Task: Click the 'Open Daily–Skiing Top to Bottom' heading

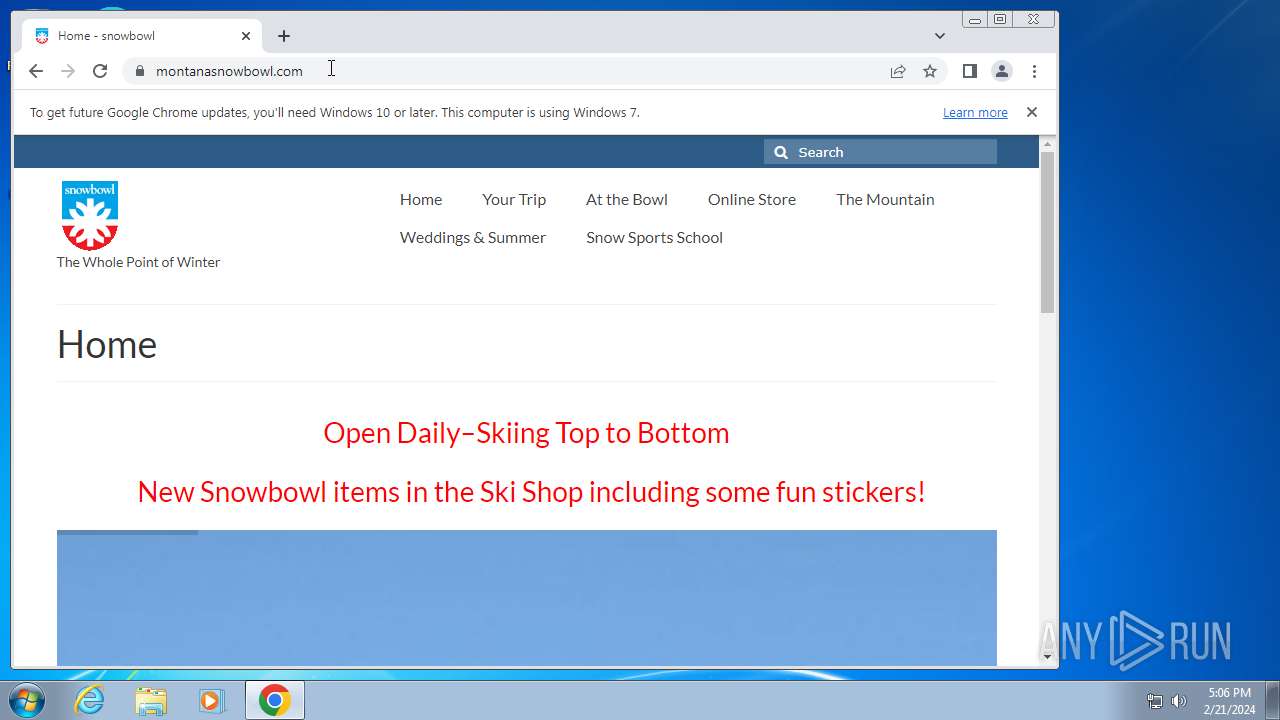Action: pos(526,433)
